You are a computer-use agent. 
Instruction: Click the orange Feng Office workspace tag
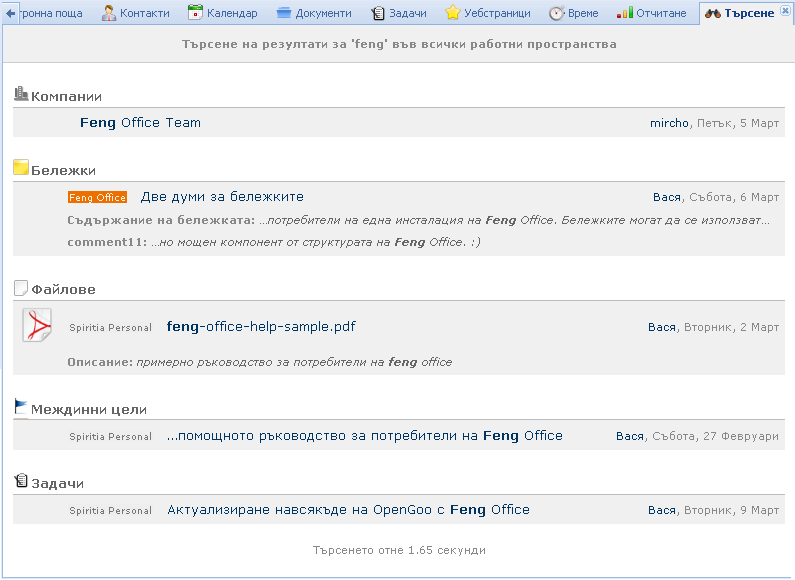pos(97,198)
